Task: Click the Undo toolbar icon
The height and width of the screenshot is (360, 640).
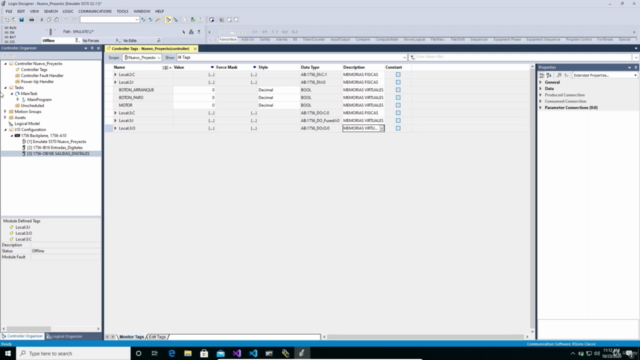Action: tap(66, 20)
